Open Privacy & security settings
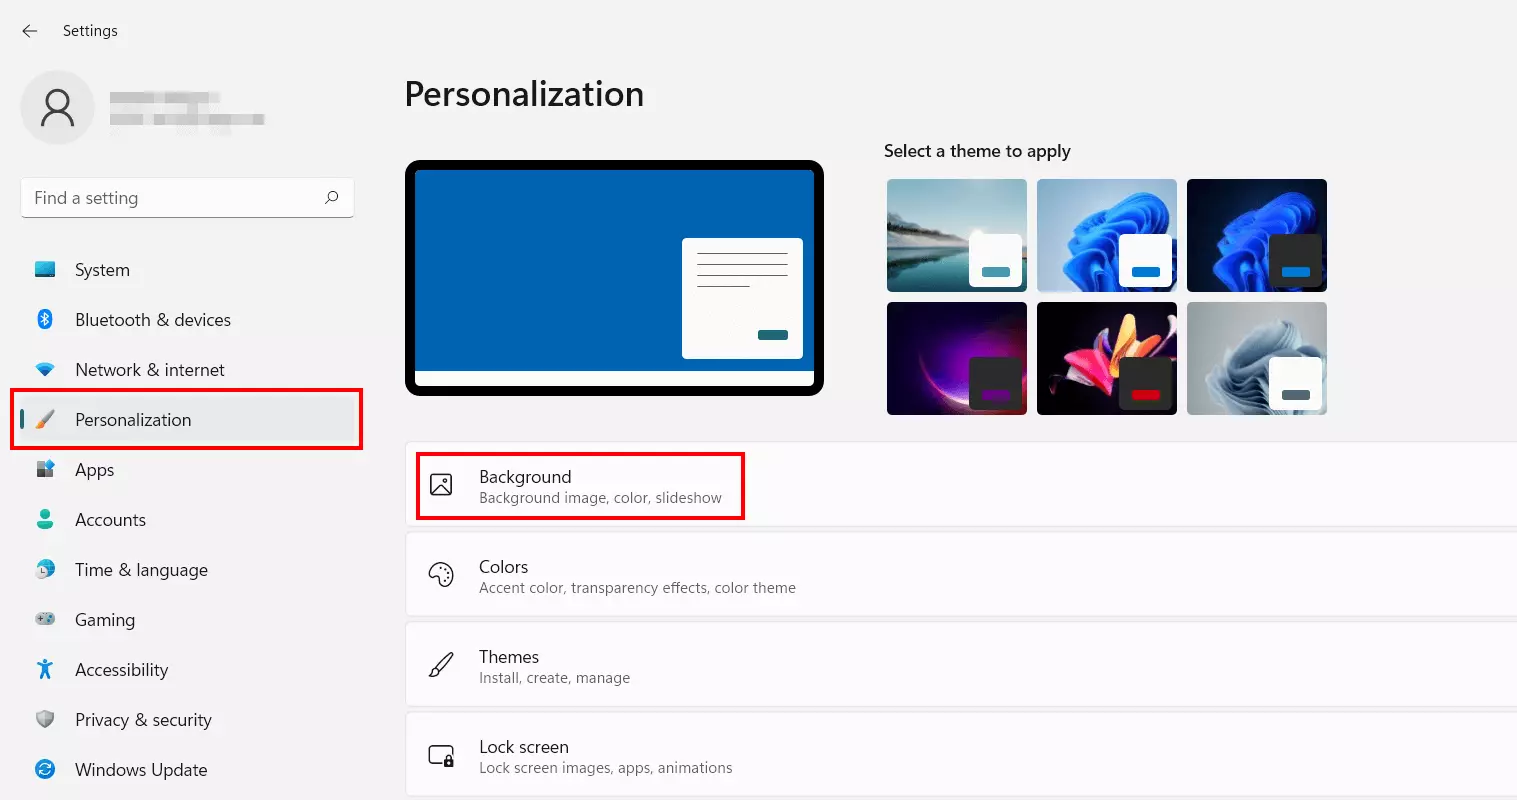 (187, 720)
